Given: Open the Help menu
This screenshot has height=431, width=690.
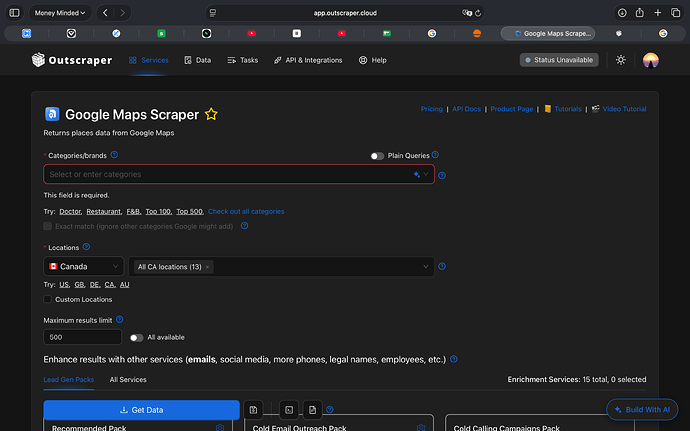Looking at the screenshot, I should pos(373,60).
